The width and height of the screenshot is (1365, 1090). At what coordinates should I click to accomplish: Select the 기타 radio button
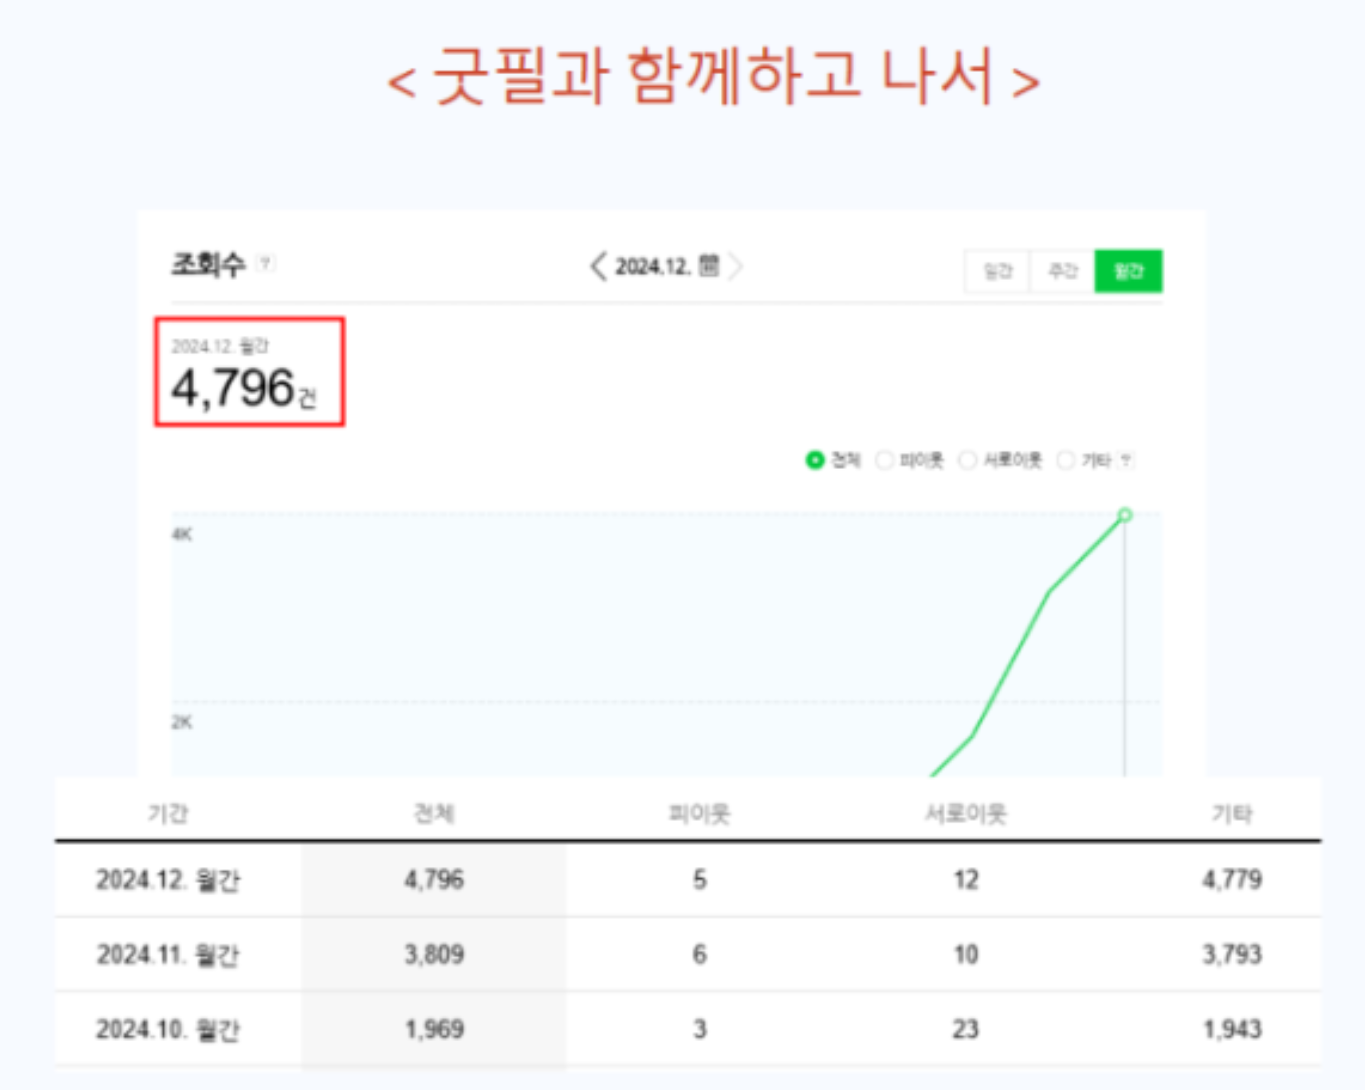tap(1066, 460)
